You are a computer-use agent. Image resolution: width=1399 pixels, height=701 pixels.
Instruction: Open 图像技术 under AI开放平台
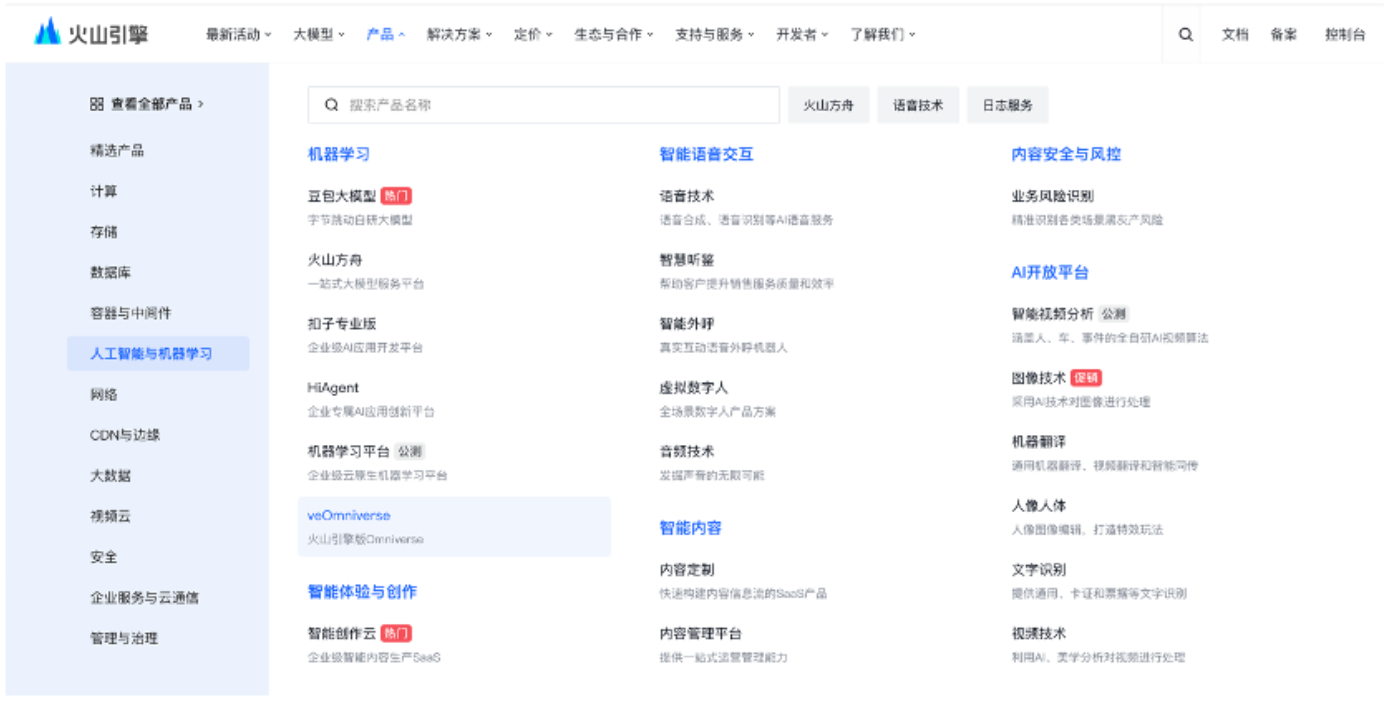pyautogui.click(x=1038, y=378)
